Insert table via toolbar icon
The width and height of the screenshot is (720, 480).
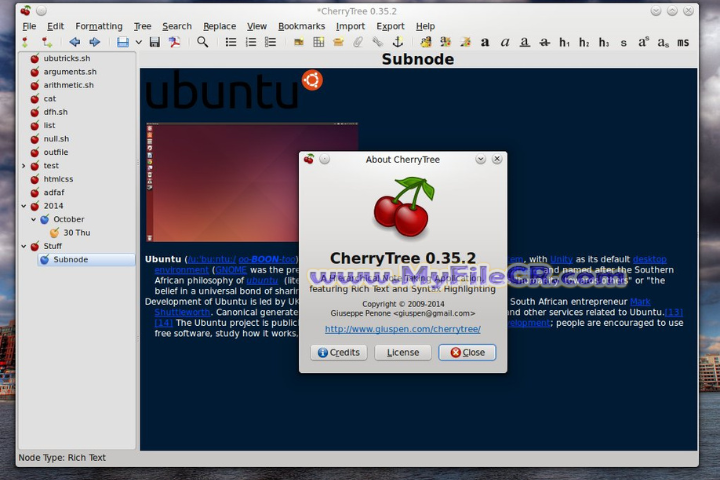pos(319,42)
